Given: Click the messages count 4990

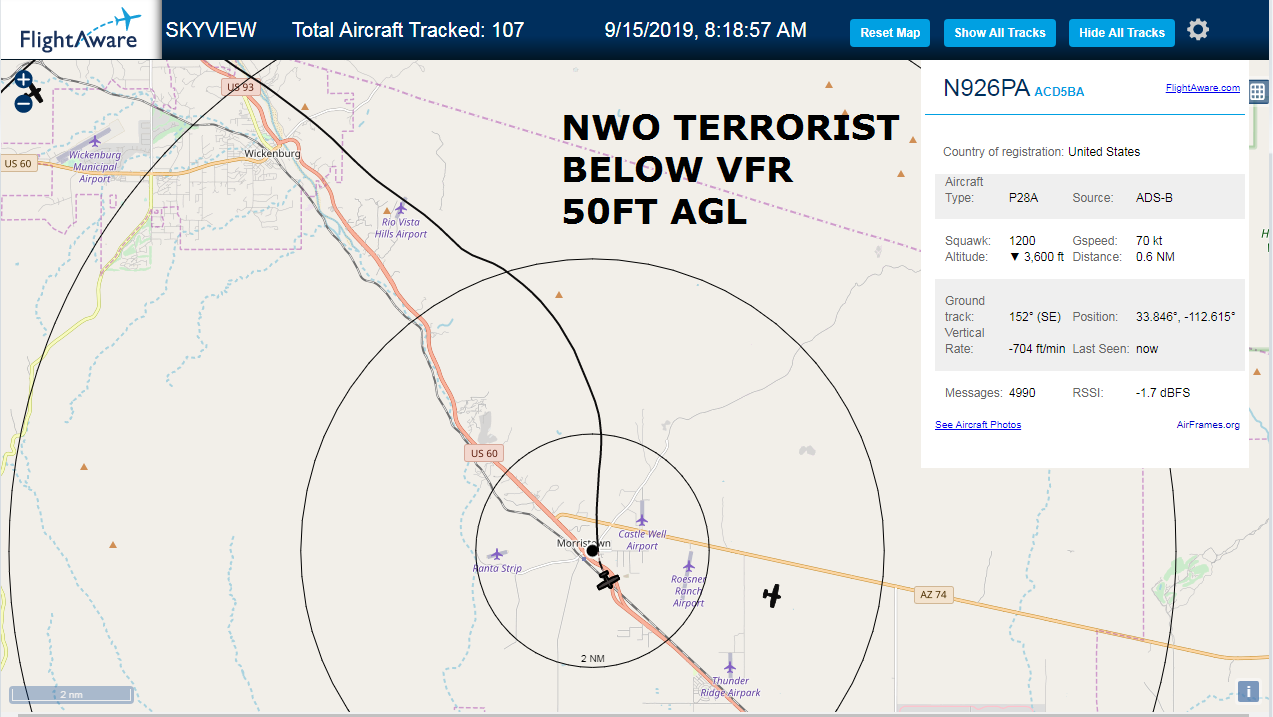Looking at the screenshot, I should pyautogui.click(x=1022, y=393).
